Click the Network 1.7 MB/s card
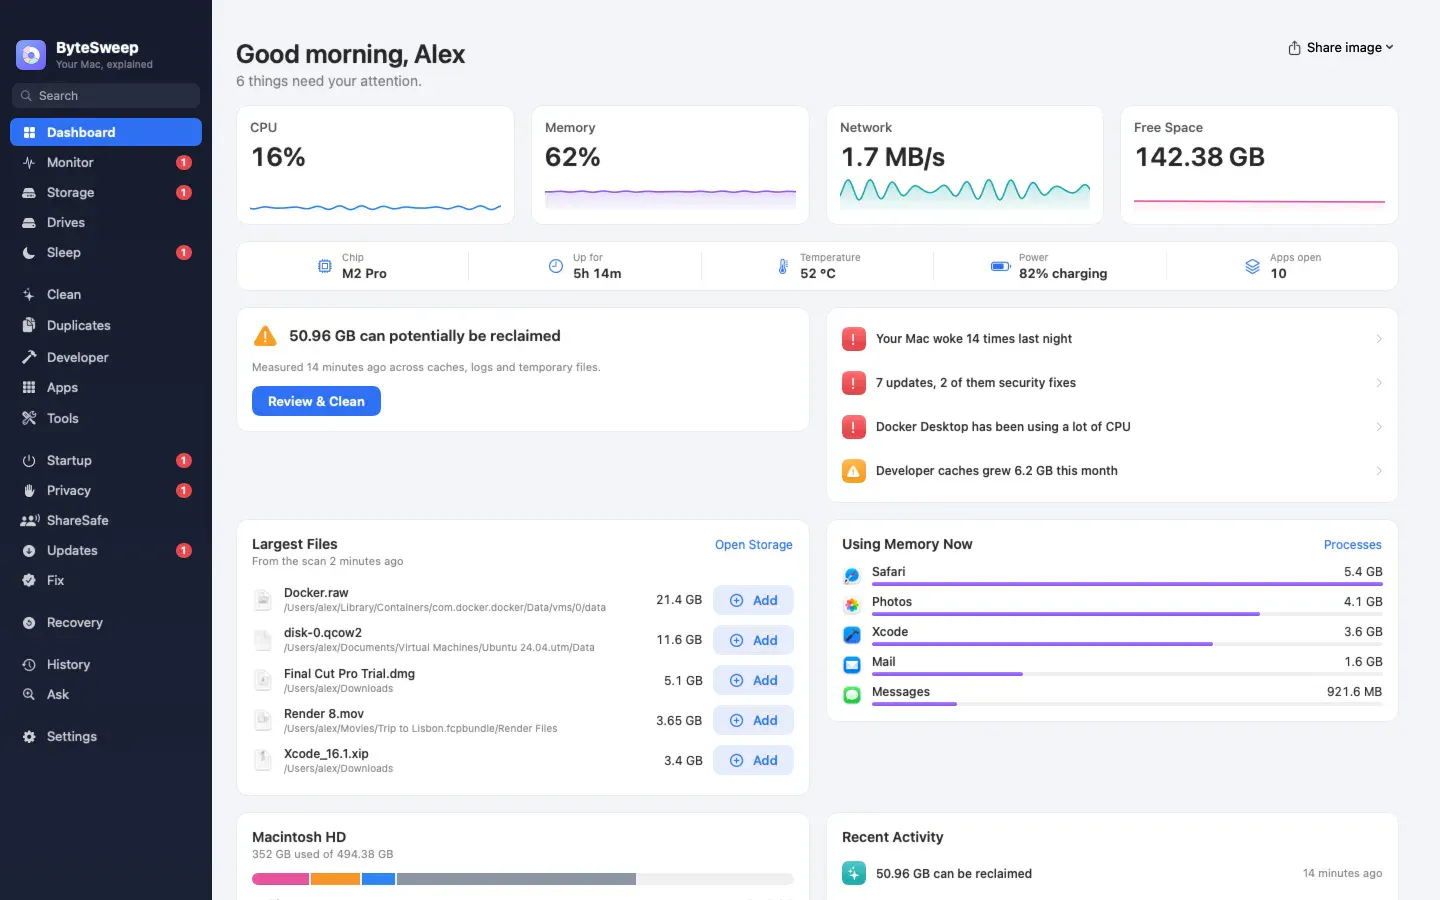Screen dimensions: 1440x900 tap(965, 165)
